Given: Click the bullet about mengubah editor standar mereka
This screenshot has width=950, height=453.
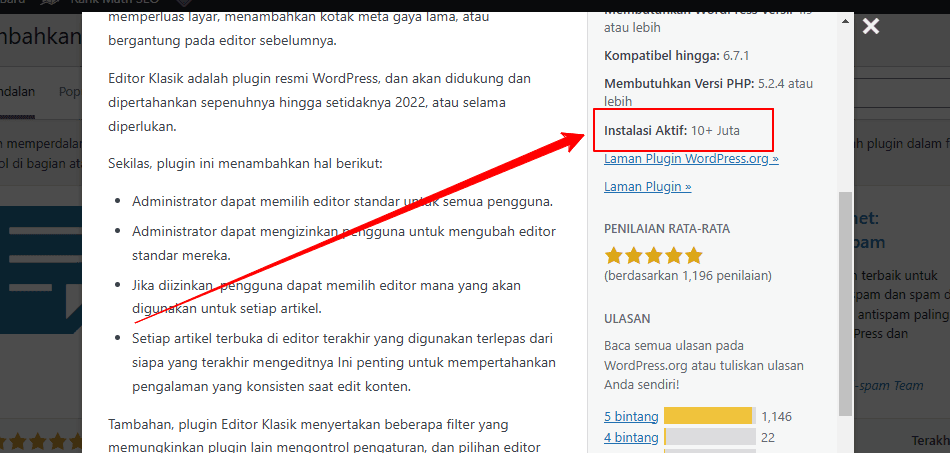Looking at the screenshot, I should click(344, 243).
